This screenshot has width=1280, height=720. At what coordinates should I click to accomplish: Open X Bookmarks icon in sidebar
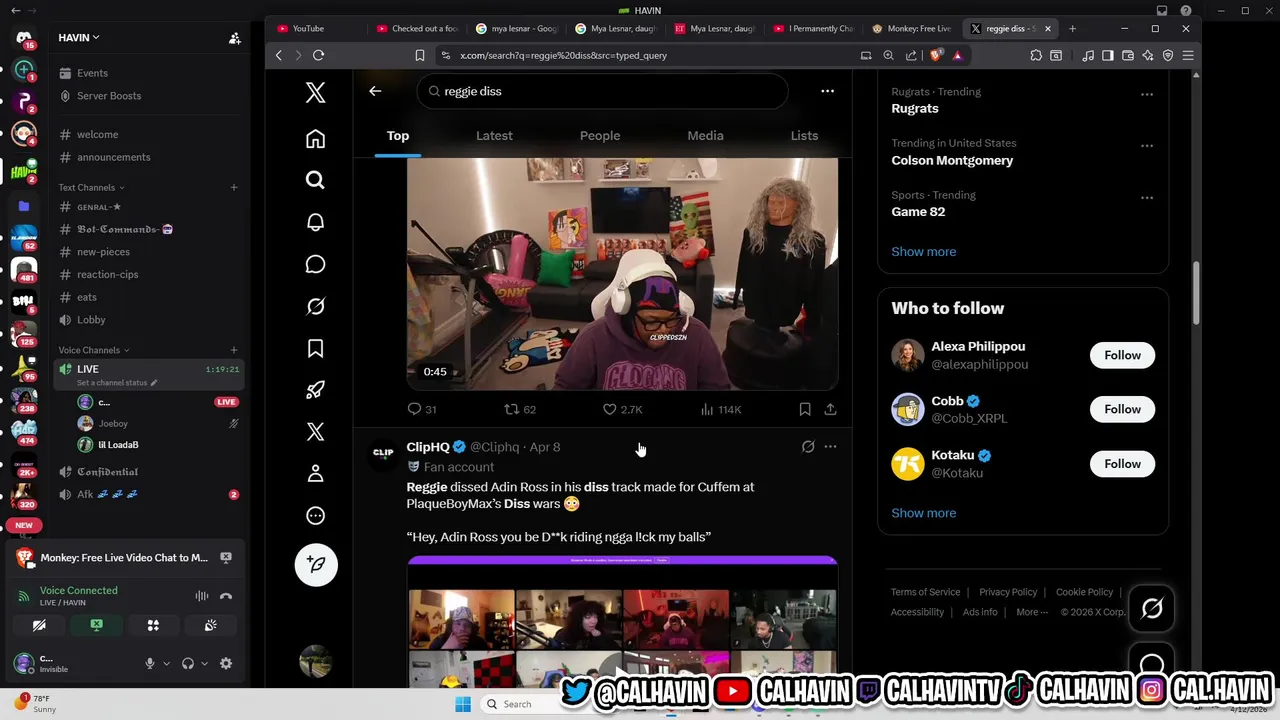coord(315,348)
